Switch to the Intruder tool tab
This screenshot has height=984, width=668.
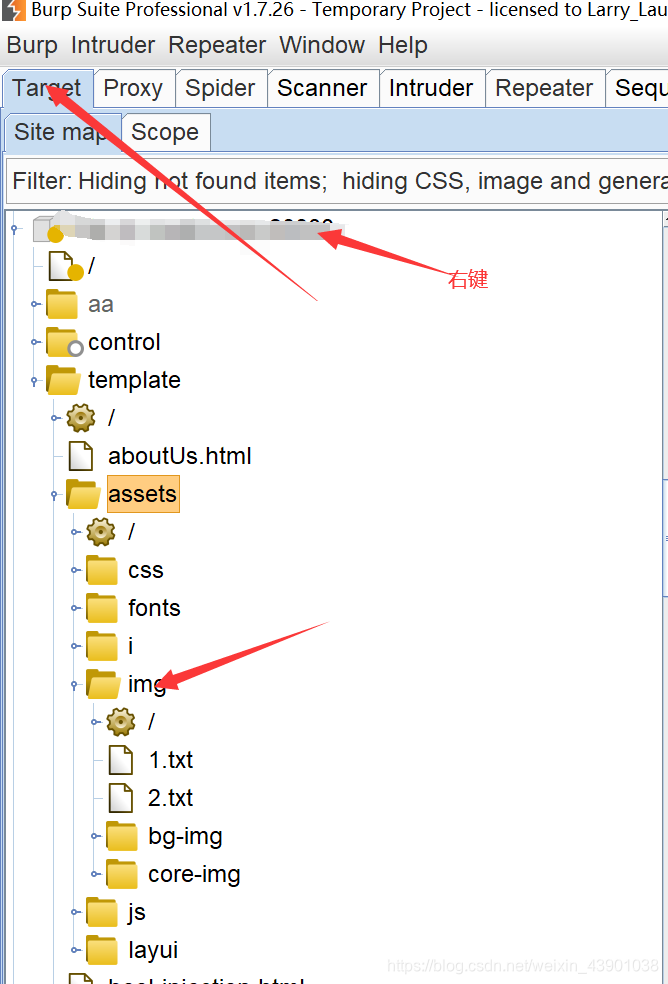[x=431, y=88]
